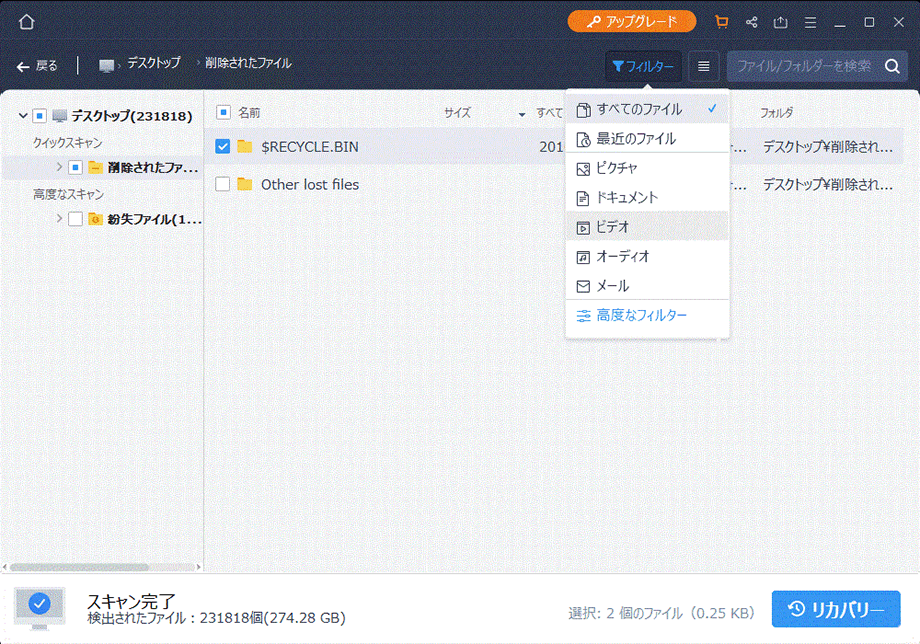Switch to list view layout icon
This screenshot has width=920, height=644.
(703, 66)
